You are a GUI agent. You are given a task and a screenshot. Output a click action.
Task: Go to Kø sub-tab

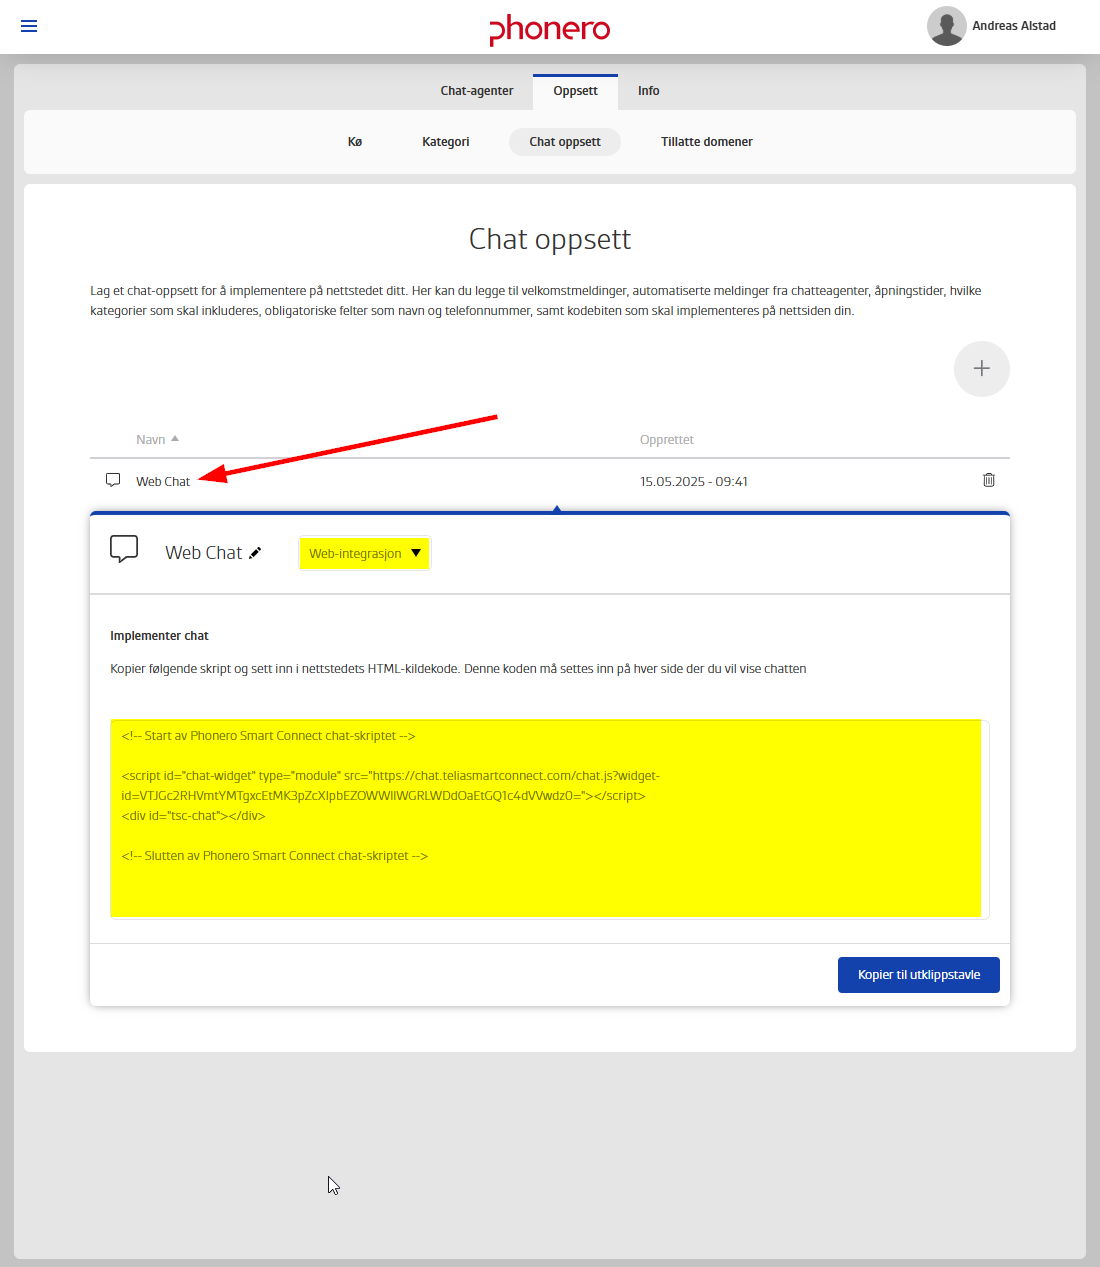tap(355, 142)
